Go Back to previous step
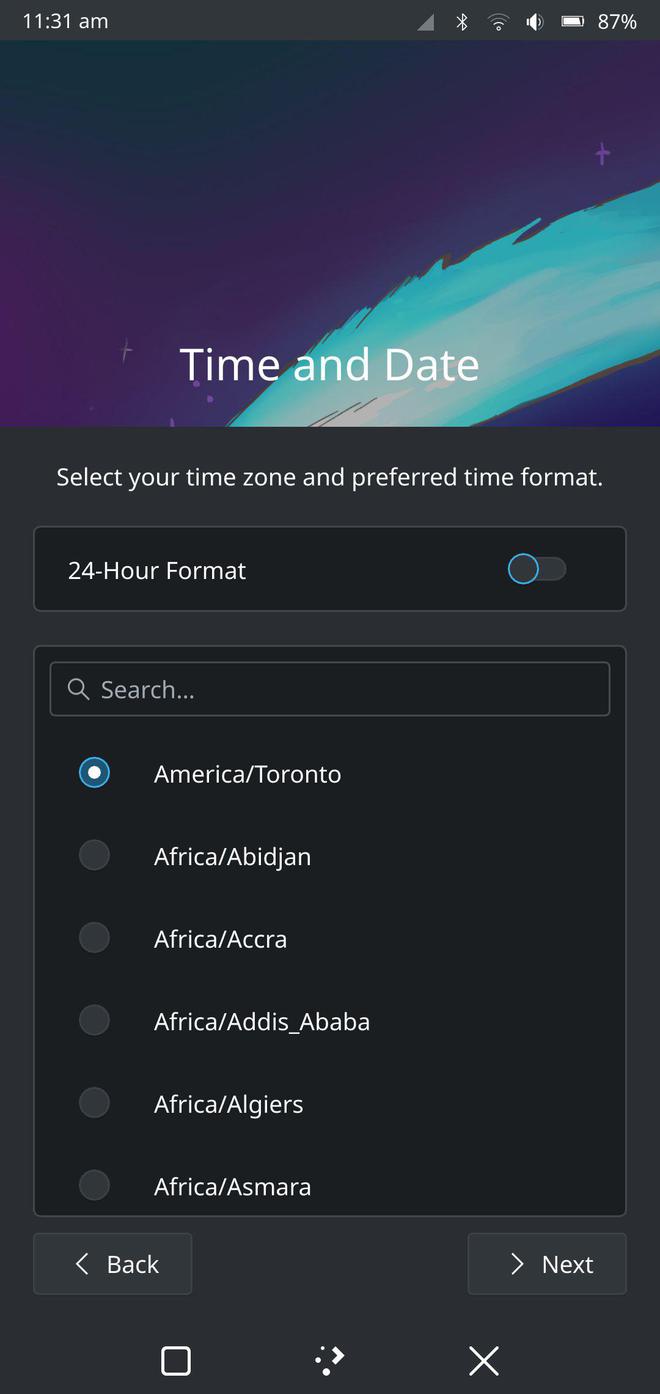The width and height of the screenshot is (660, 1394). point(112,1264)
